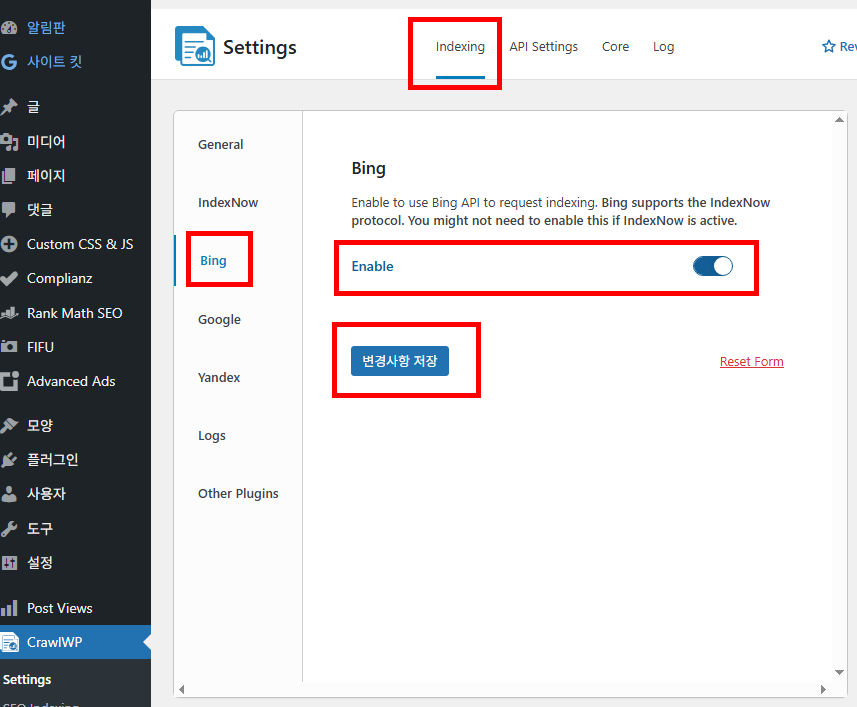Click the review star icon

point(829,46)
